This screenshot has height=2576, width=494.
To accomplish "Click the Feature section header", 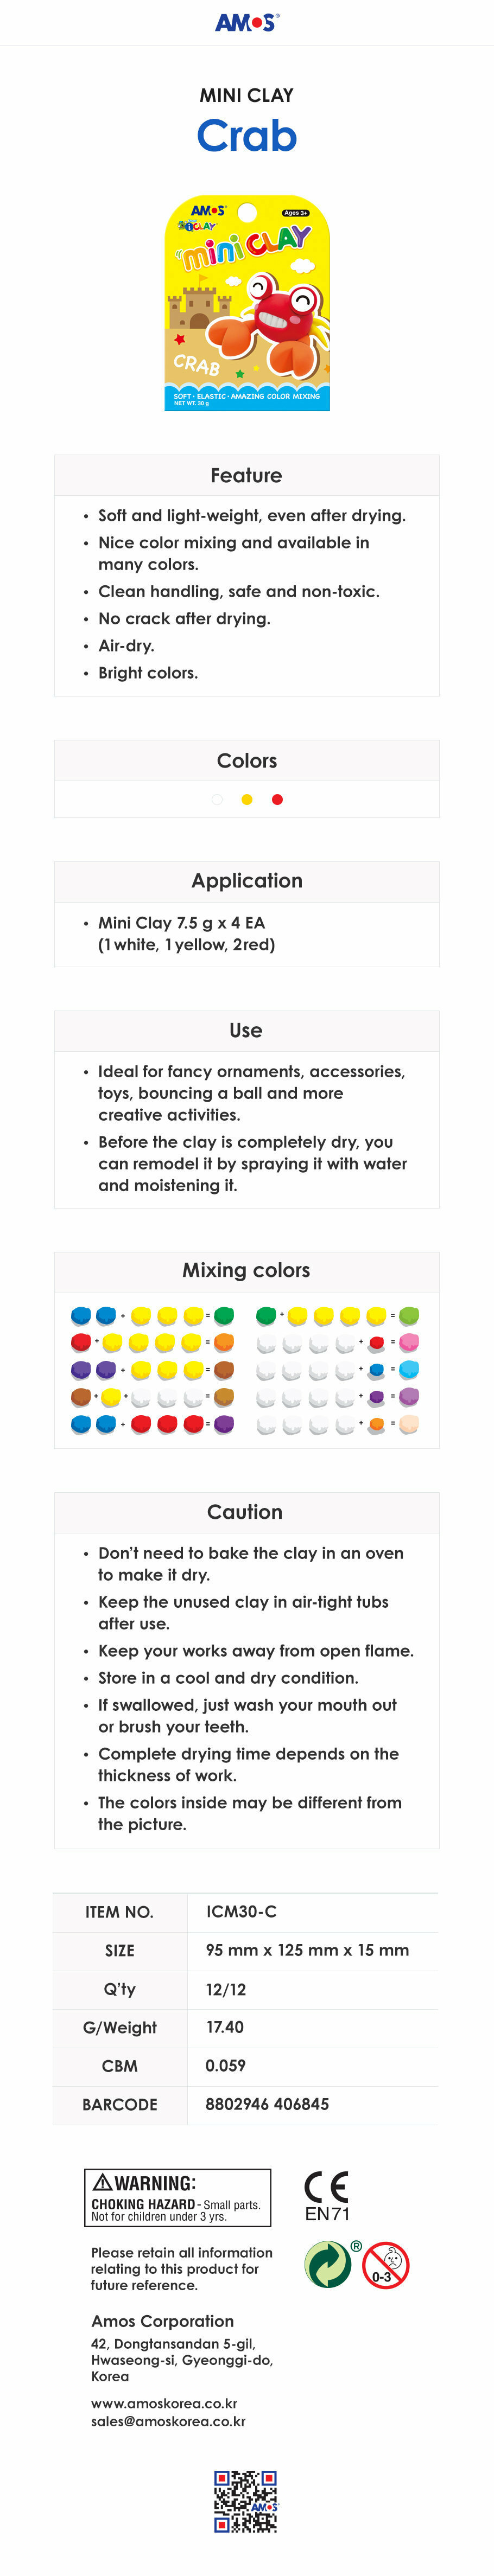I will click(x=246, y=476).
